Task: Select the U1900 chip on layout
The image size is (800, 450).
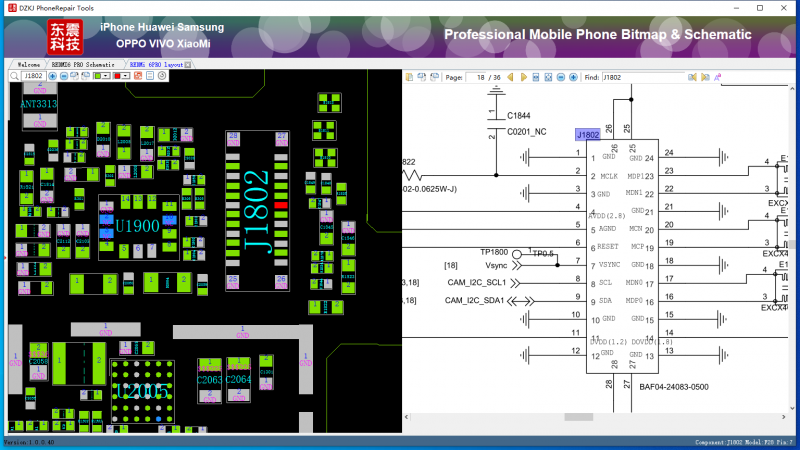Action: 137,227
